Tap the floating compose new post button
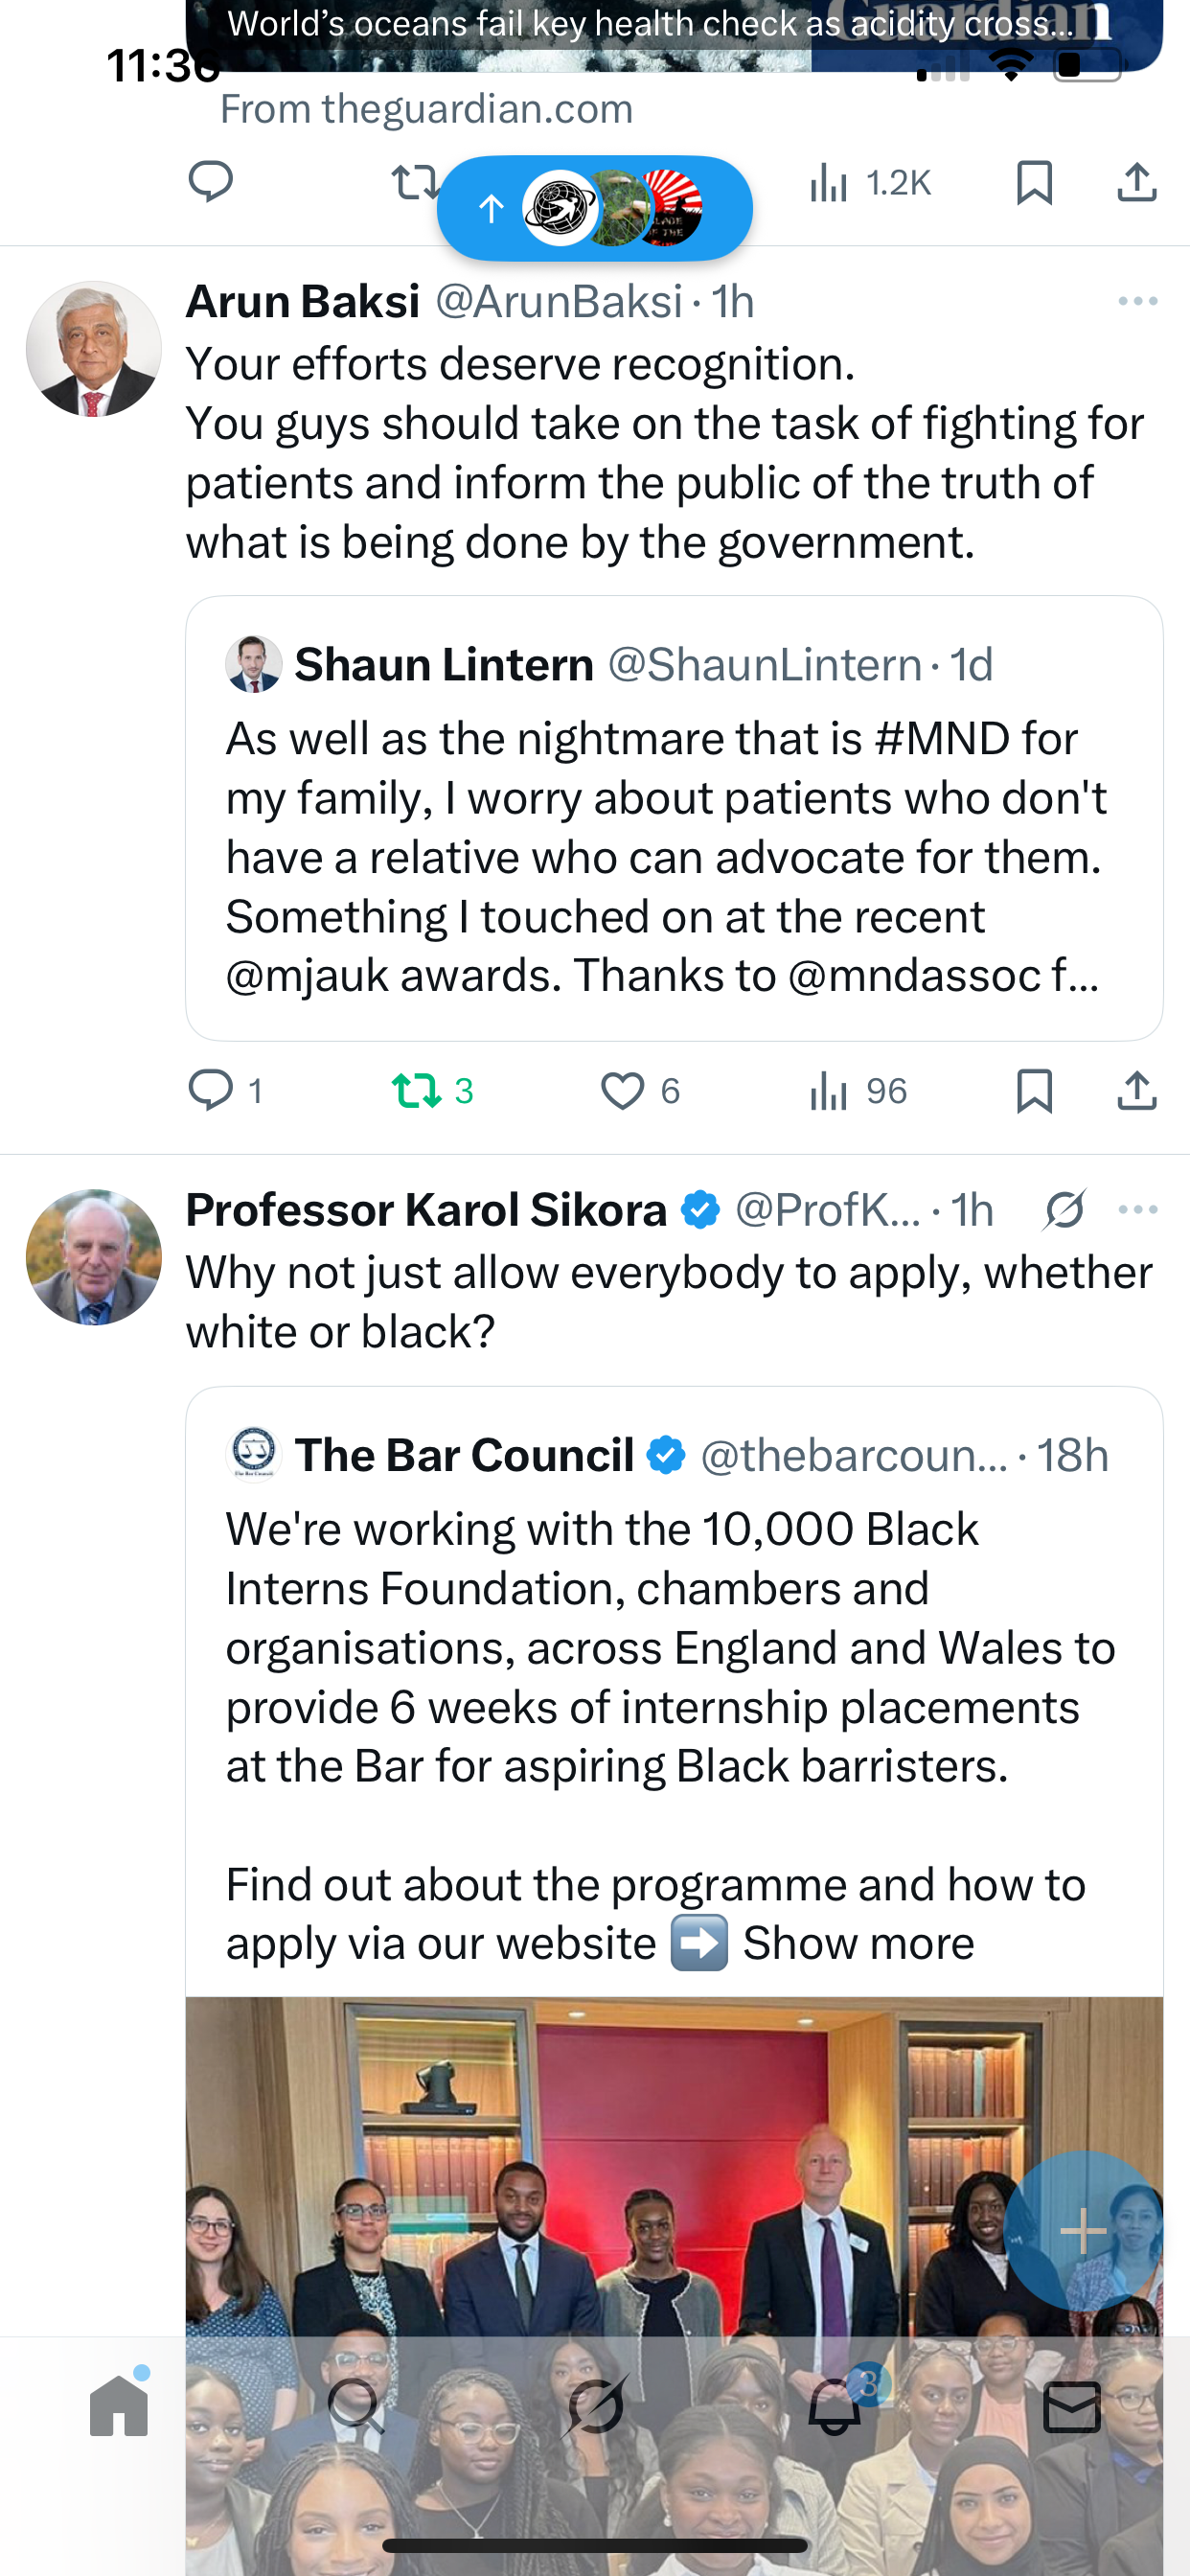The width and height of the screenshot is (1190, 2576). tap(1083, 2231)
